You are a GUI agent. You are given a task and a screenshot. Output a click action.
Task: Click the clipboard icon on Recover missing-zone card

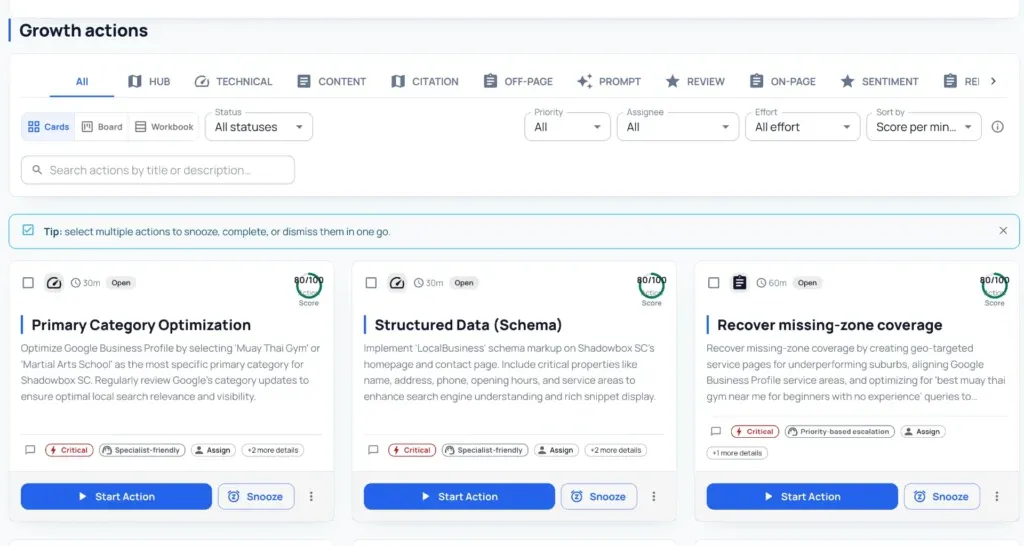pyautogui.click(x=739, y=283)
